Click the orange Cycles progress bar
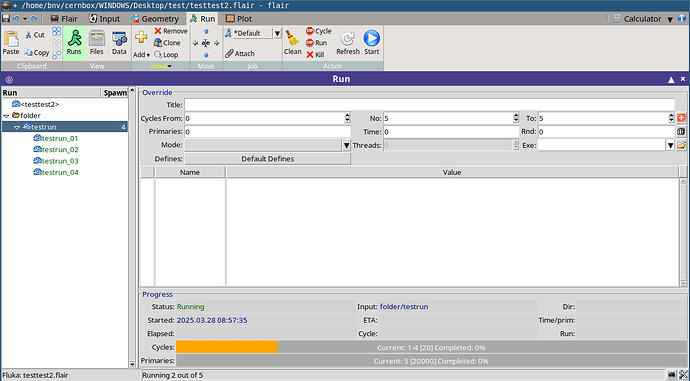The height and width of the screenshot is (381, 690). pos(227,347)
